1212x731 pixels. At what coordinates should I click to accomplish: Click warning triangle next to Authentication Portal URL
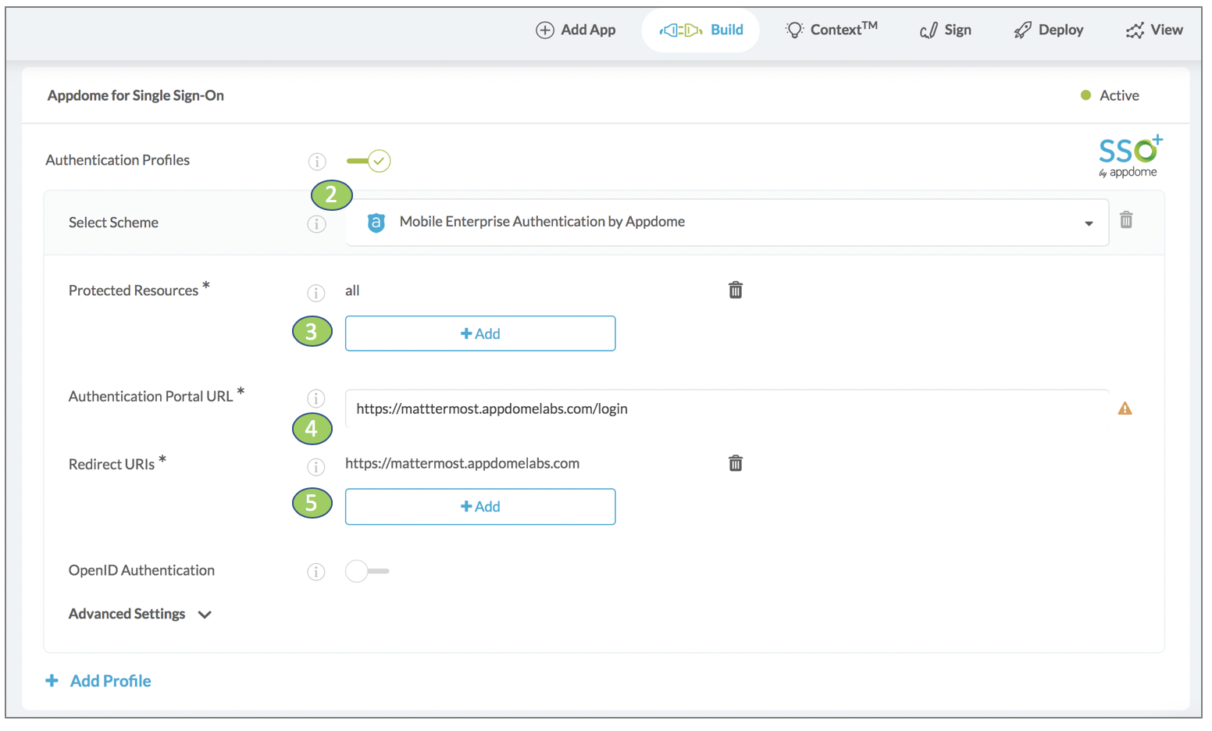tap(1125, 408)
